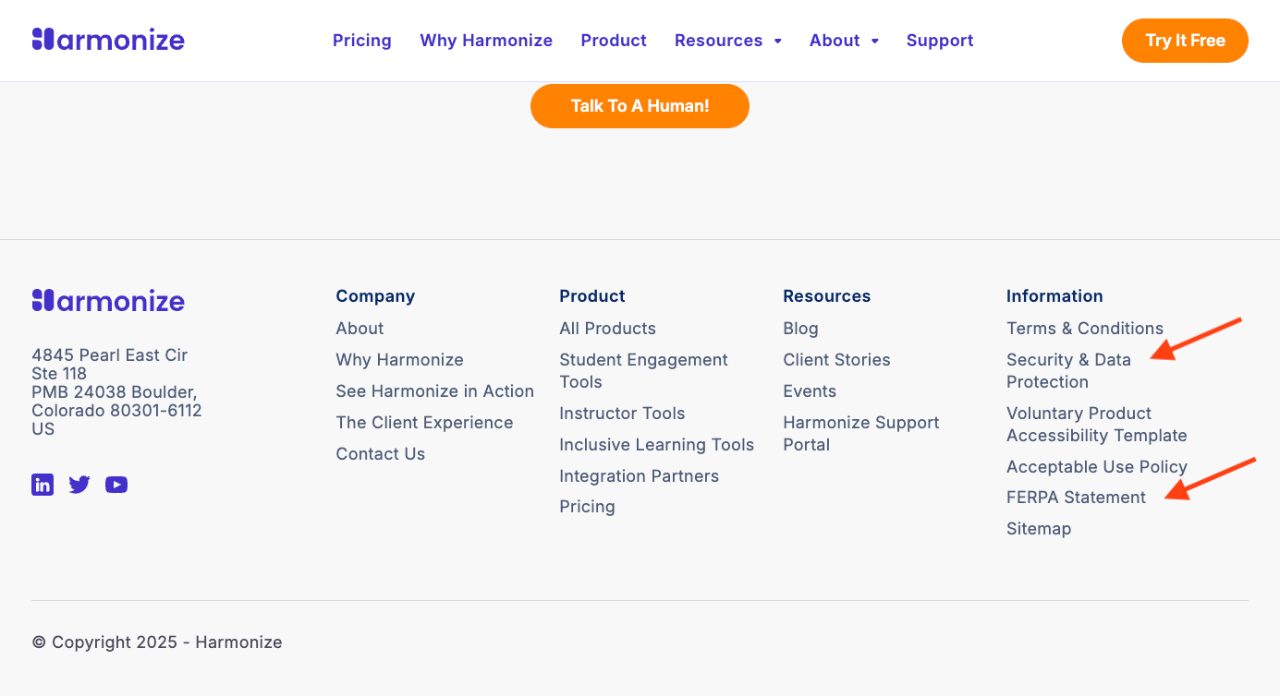The image size is (1280, 696).
Task: Select Pricing in the top navigation
Action: point(362,40)
